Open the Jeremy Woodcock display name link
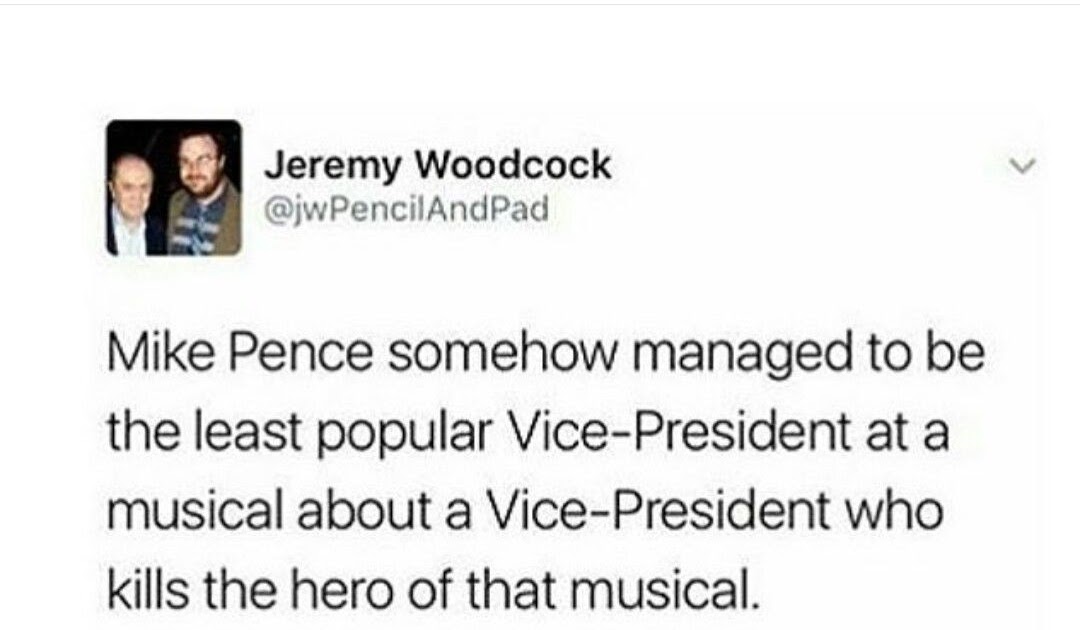This screenshot has width=1080, height=630. (438, 165)
